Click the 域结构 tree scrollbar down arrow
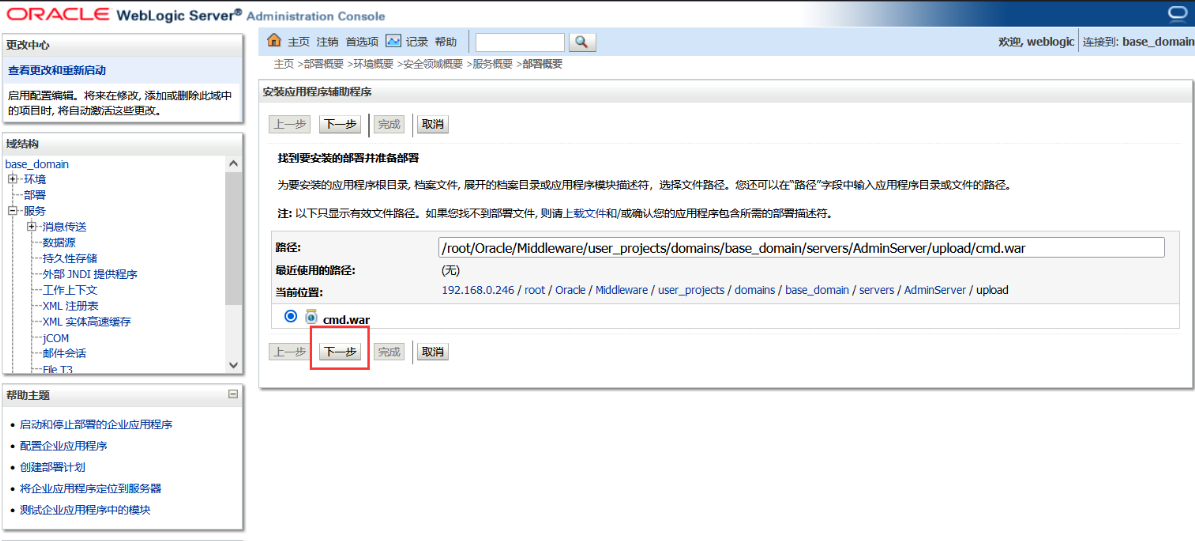Screen dimensions: 1195x541 234,366
